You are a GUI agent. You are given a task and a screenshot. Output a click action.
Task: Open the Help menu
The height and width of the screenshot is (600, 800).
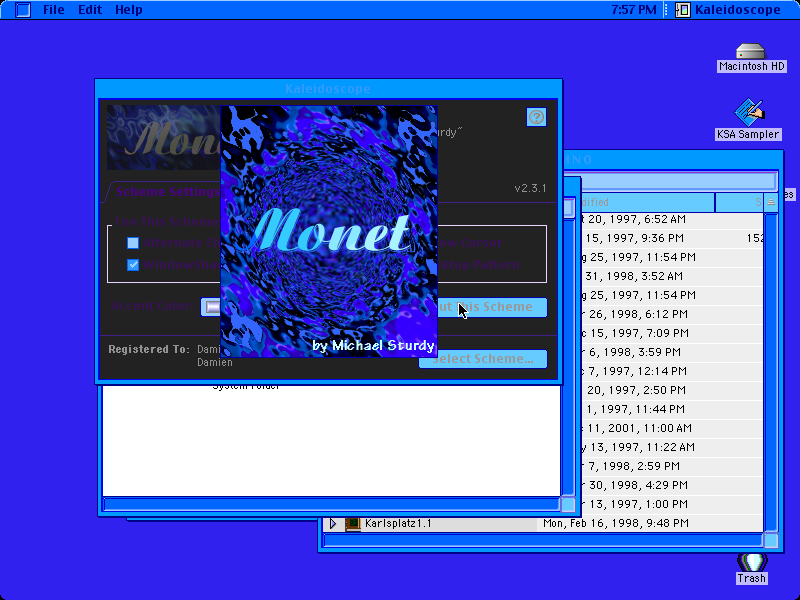[129, 10]
